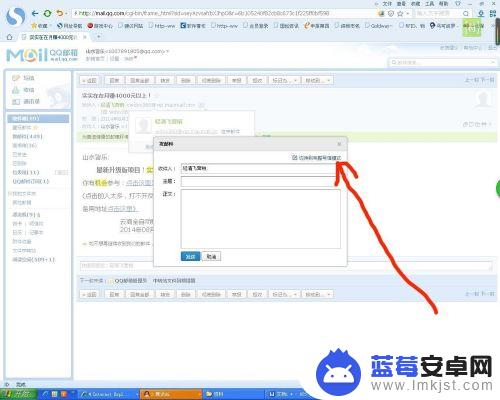The height and width of the screenshot is (400, 500).
Task: Open top toolbar Move to (移动到) dropdown
Action: (x=318, y=80)
